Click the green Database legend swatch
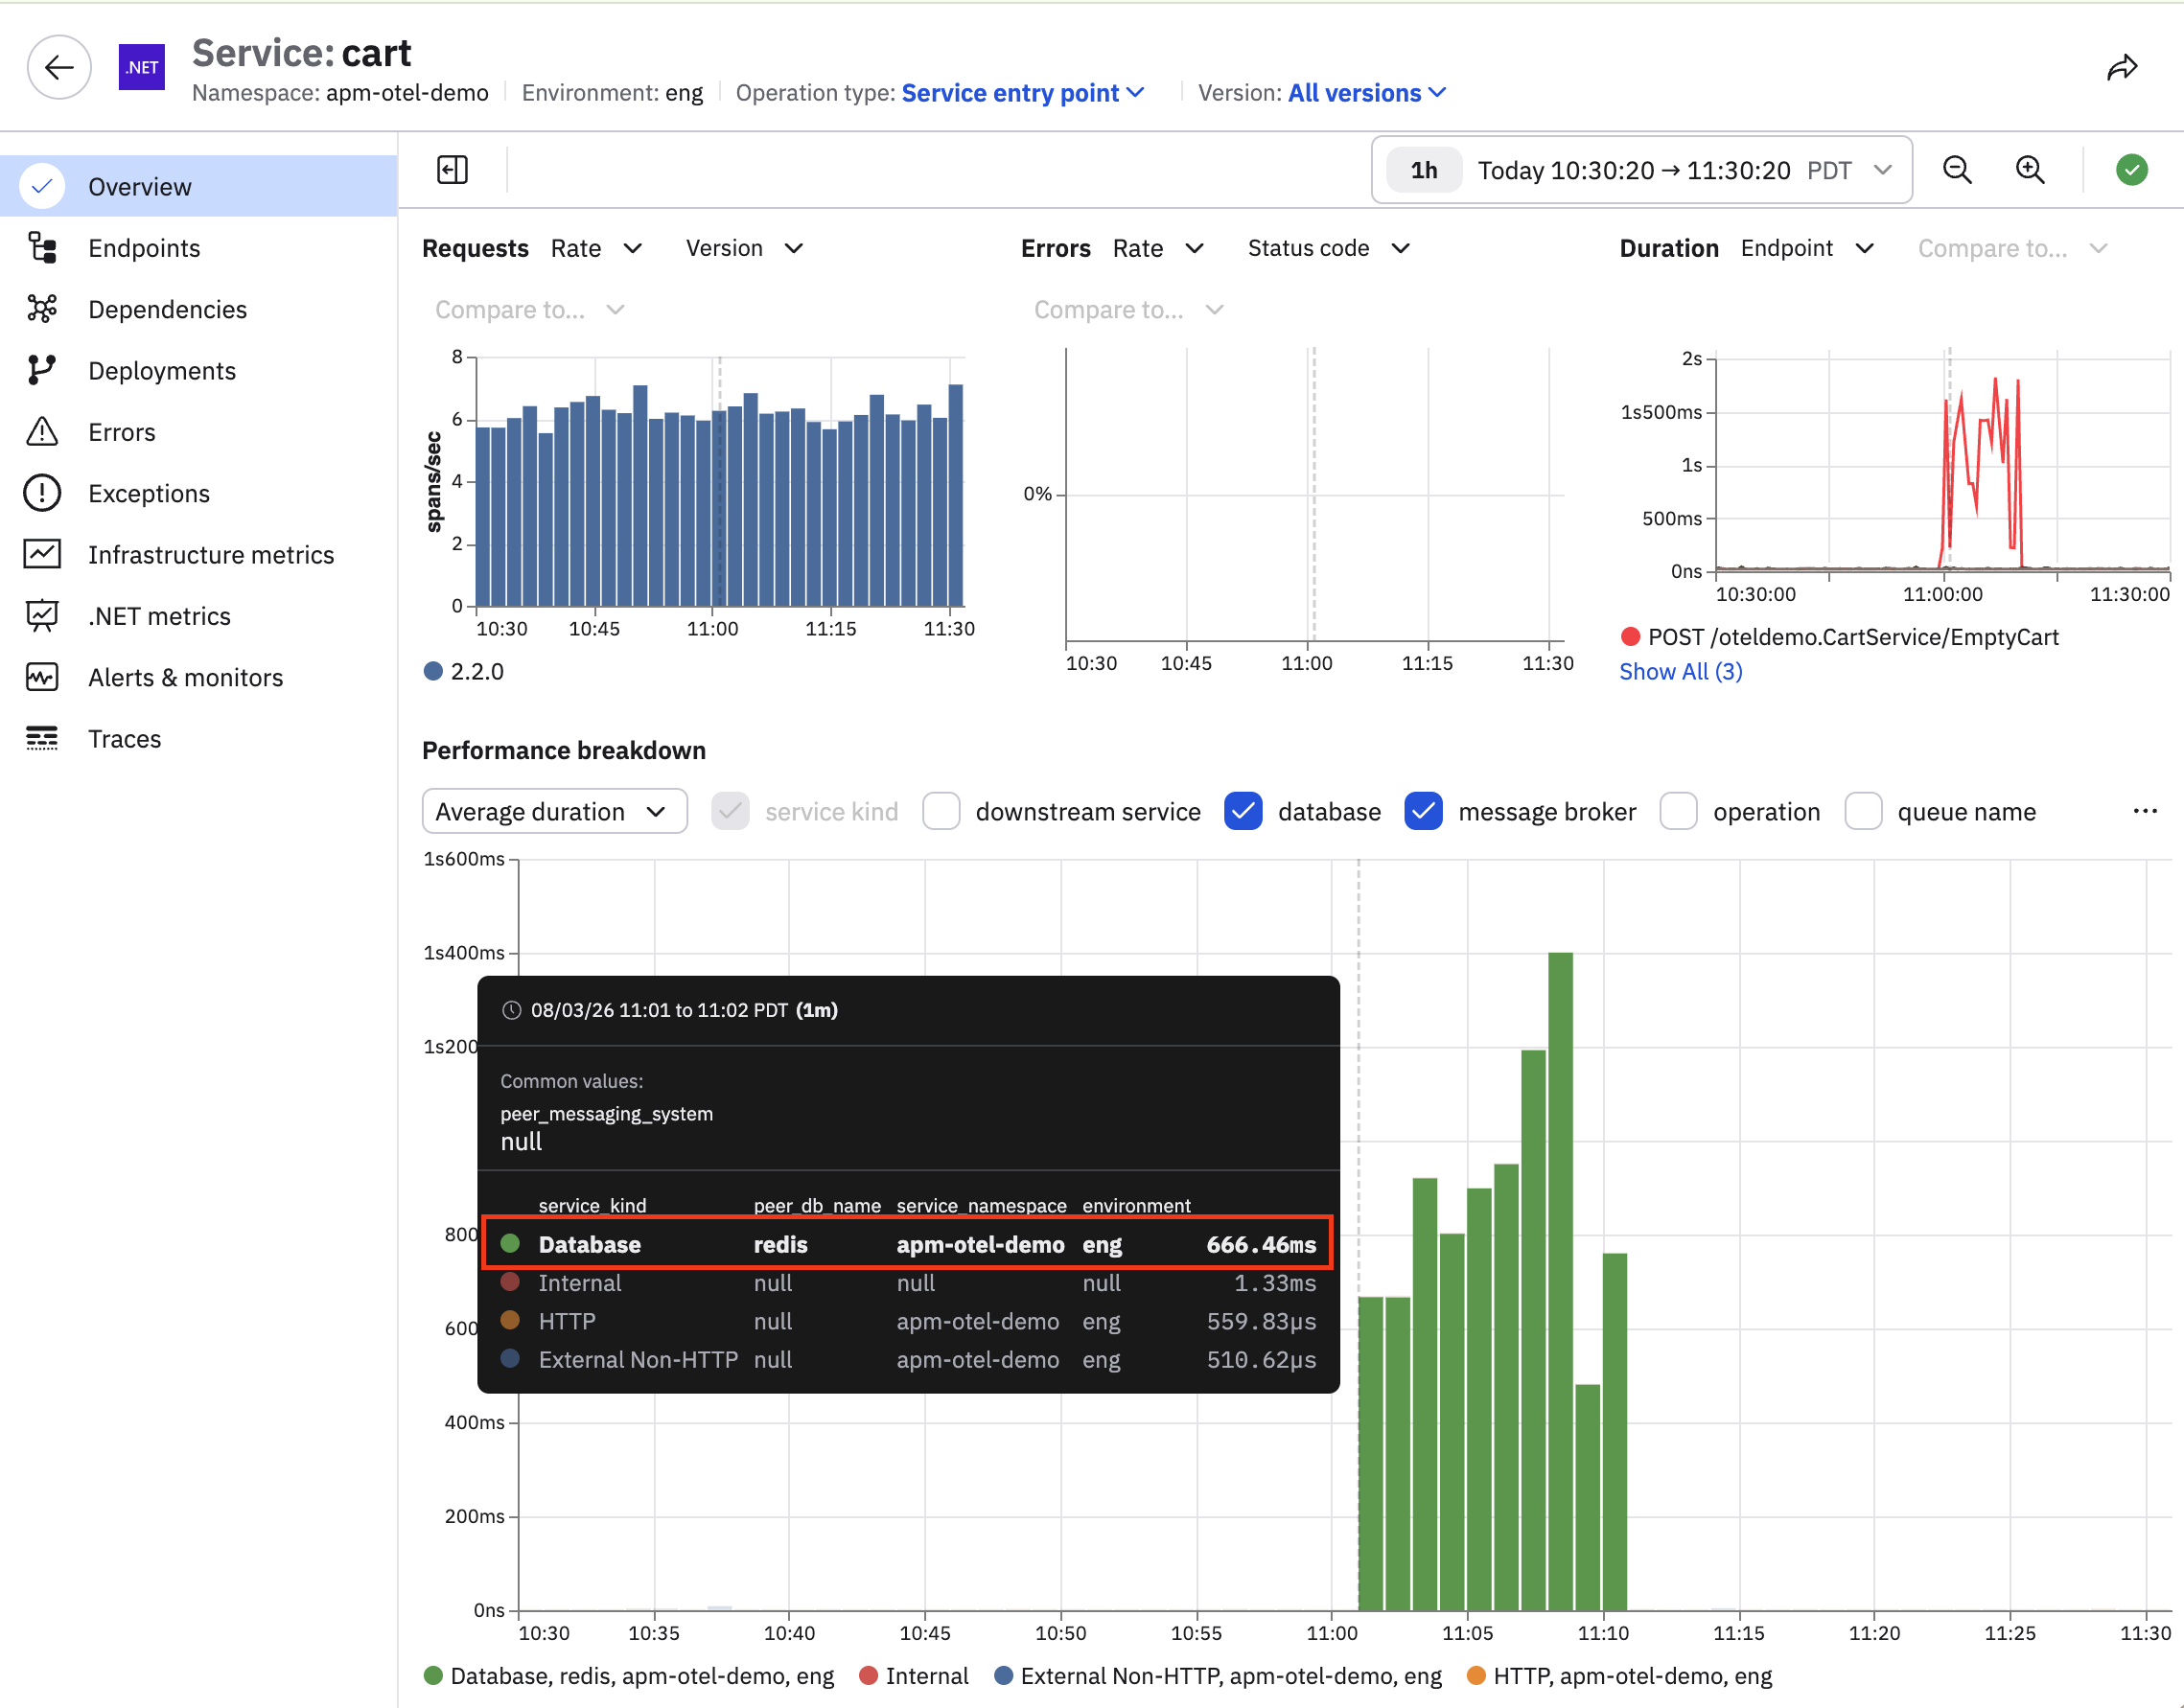Image resolution: width=2184 pixels, height=1708 pixels. click(433, 1676)
